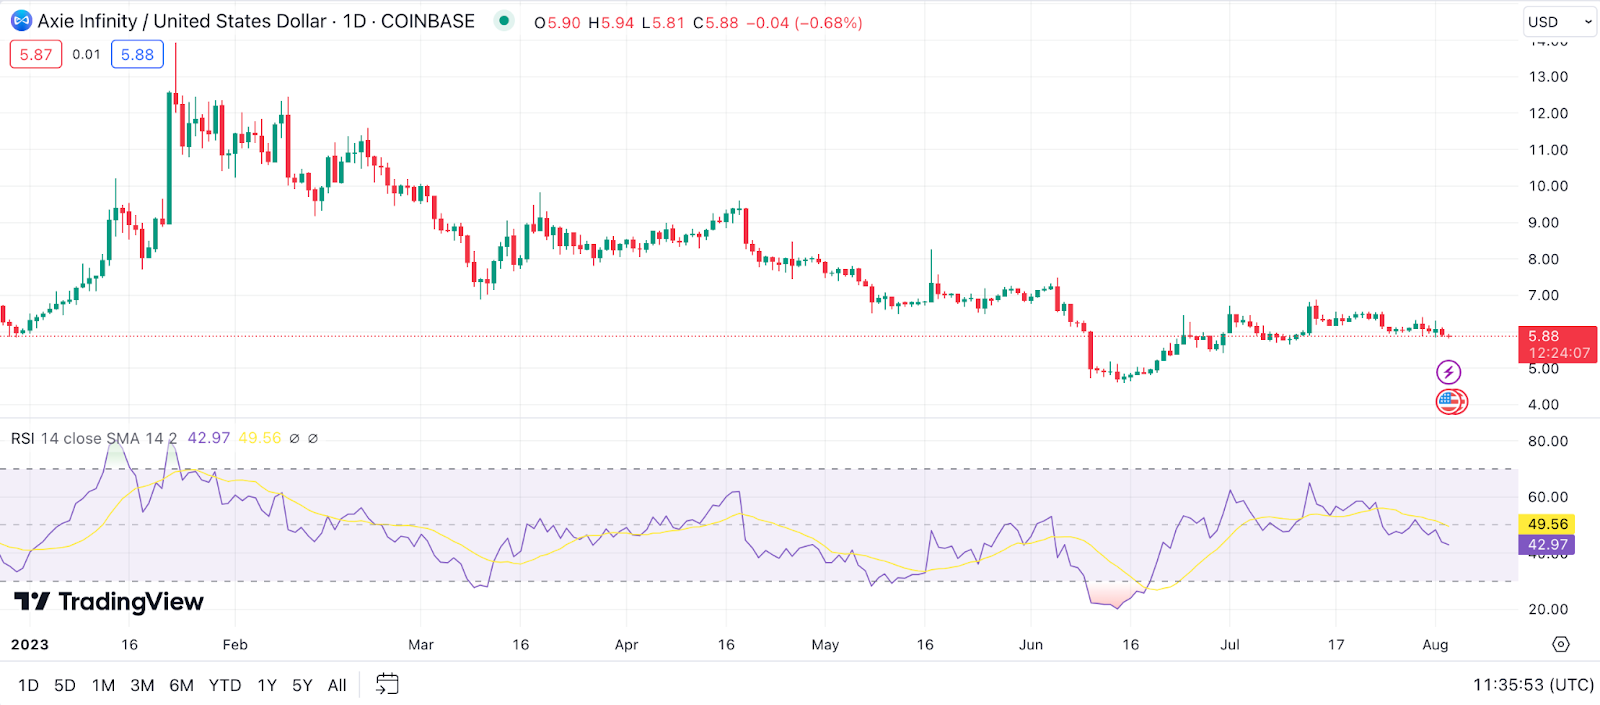Click the purple 42.97 RSI axis label

click(x=1547, y=545)
